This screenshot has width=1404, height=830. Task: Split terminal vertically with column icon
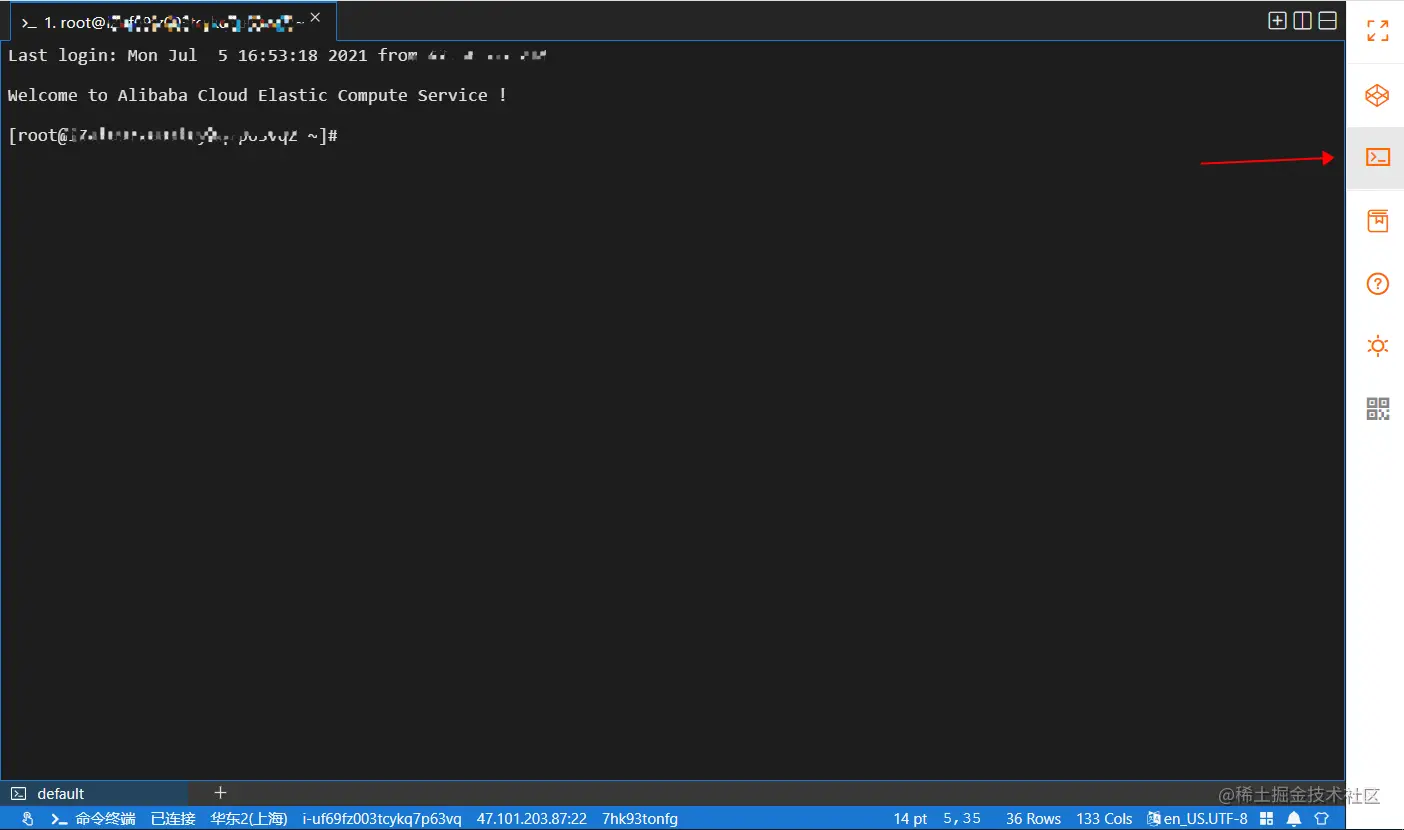[1302, 21]
